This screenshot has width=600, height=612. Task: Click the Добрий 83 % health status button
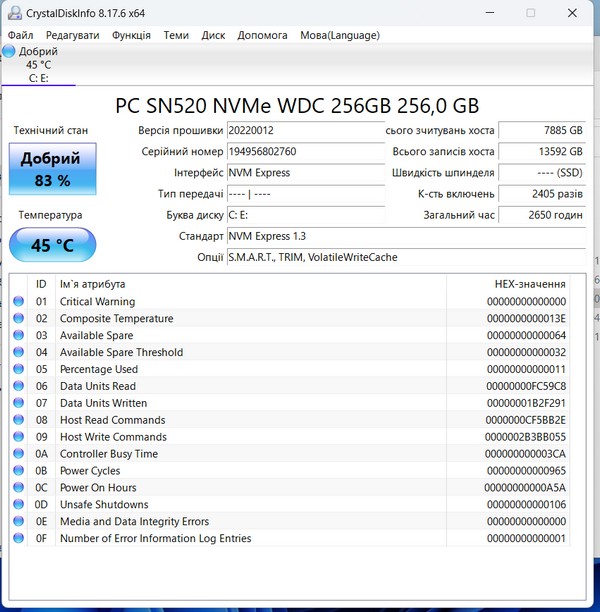tap(52, 169)
